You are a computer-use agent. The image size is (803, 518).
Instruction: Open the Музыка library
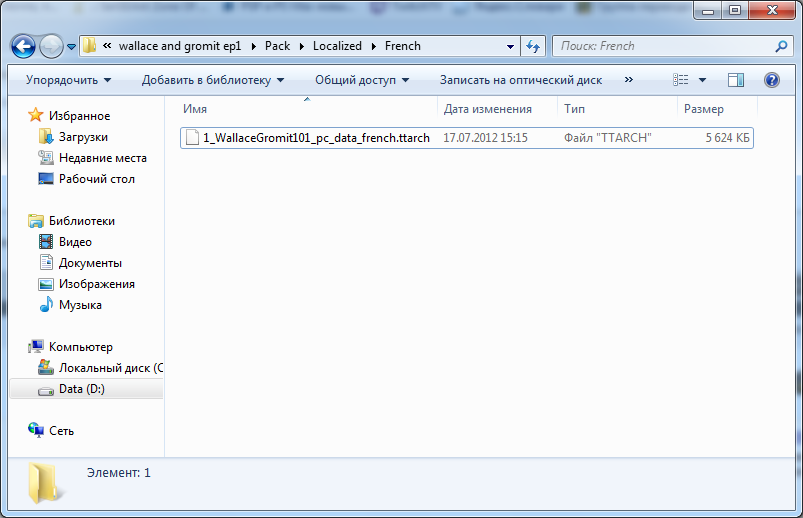[80, 305]
